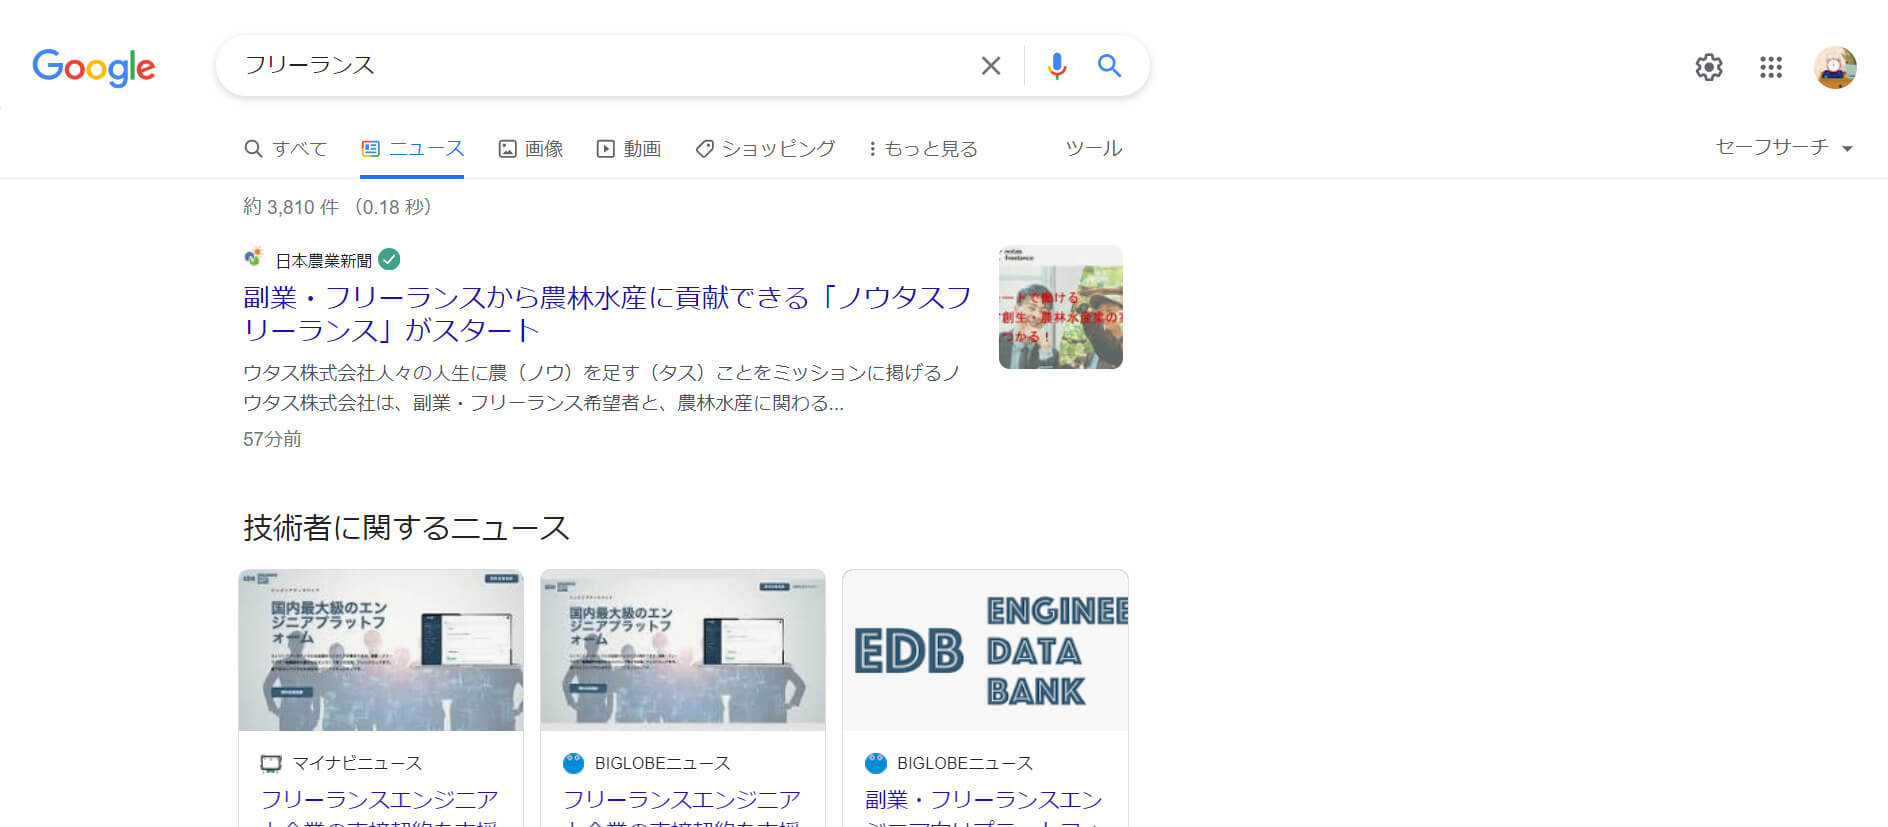
Task: Switch to the すべて tab
Action: click(286, 149)
